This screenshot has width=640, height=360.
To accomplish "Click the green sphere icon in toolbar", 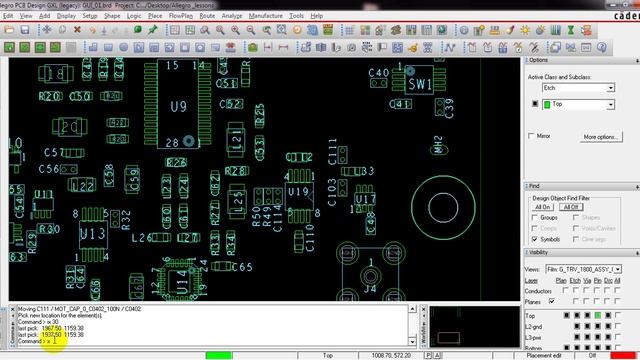I will point(138,30).
